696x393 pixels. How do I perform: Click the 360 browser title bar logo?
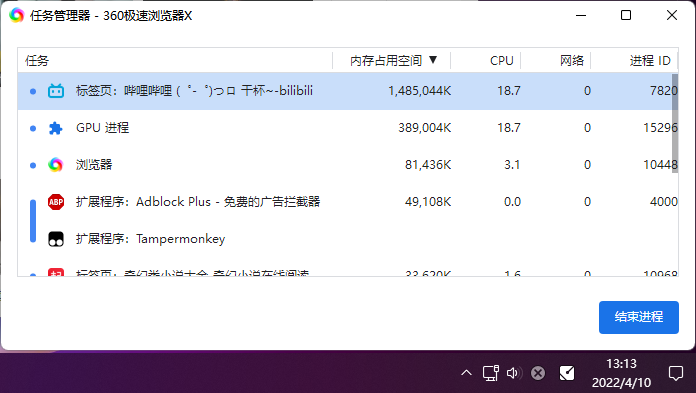[x=16, y=16]
